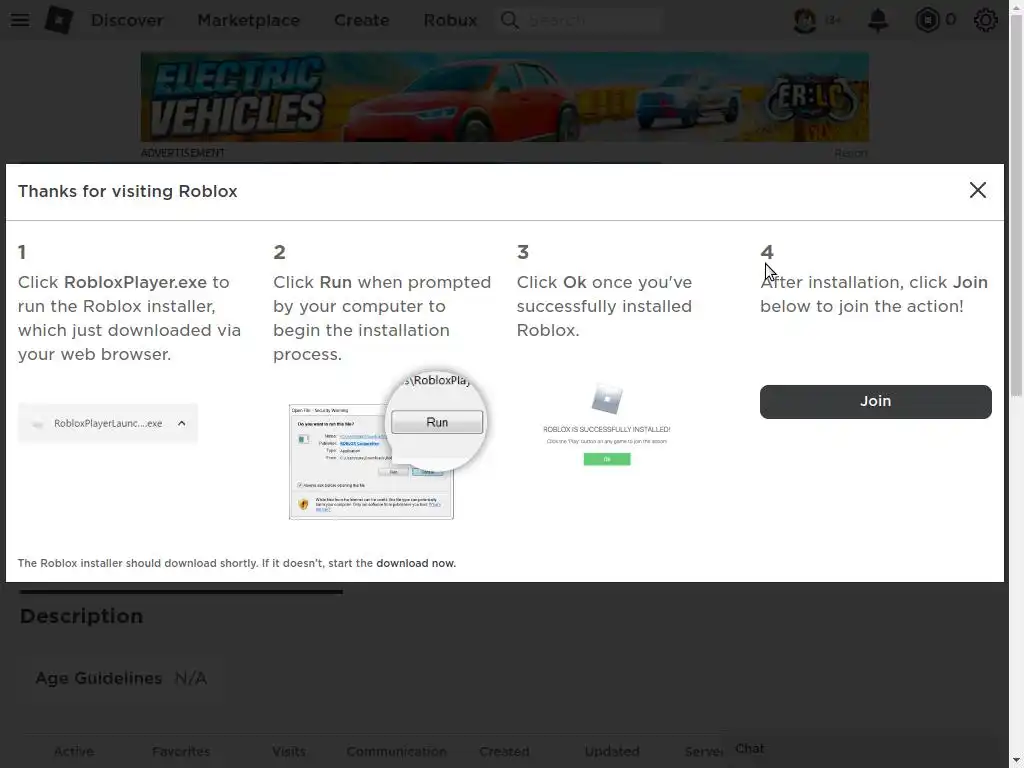Open the settings gear icon
1024x768 pixels.
[x=985, y=20]
